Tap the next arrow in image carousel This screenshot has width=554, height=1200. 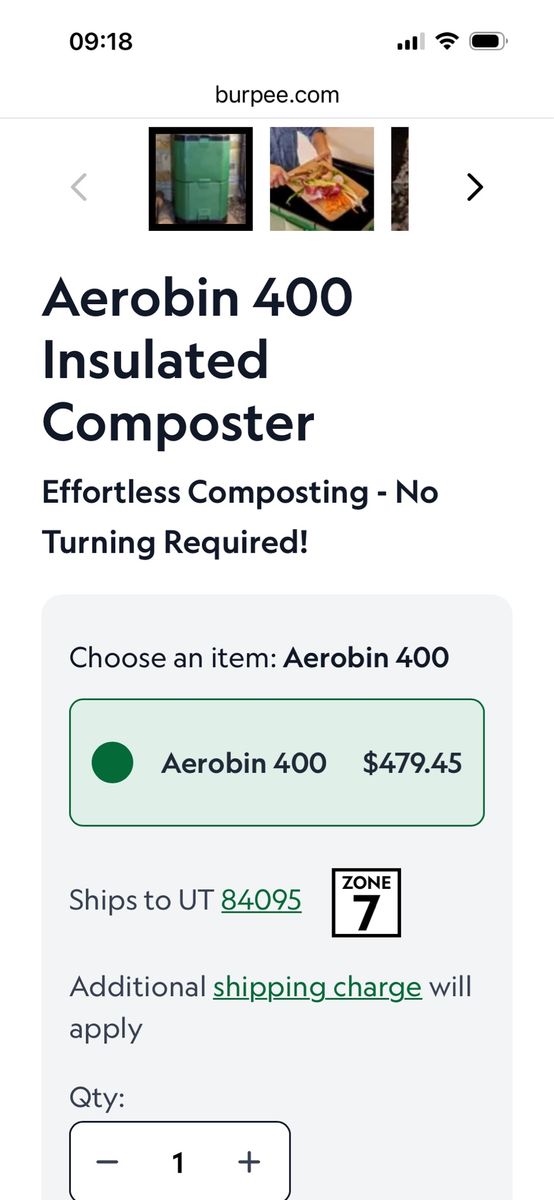(475, 187)
